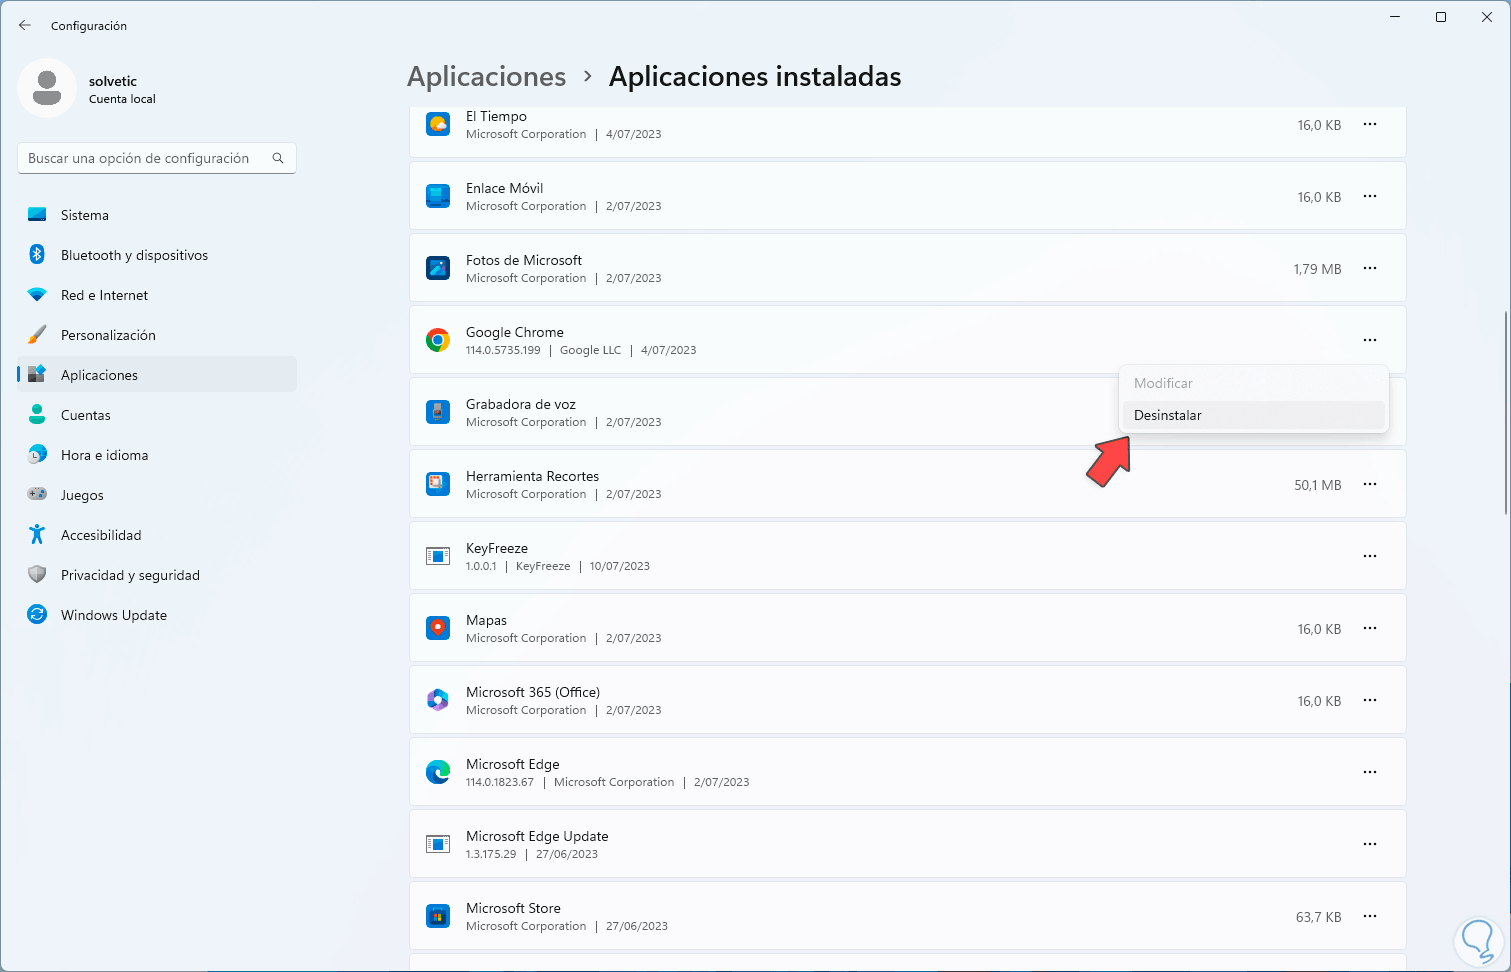Open the Personalización section
The image size is (1511, 972).
(157, 335)
